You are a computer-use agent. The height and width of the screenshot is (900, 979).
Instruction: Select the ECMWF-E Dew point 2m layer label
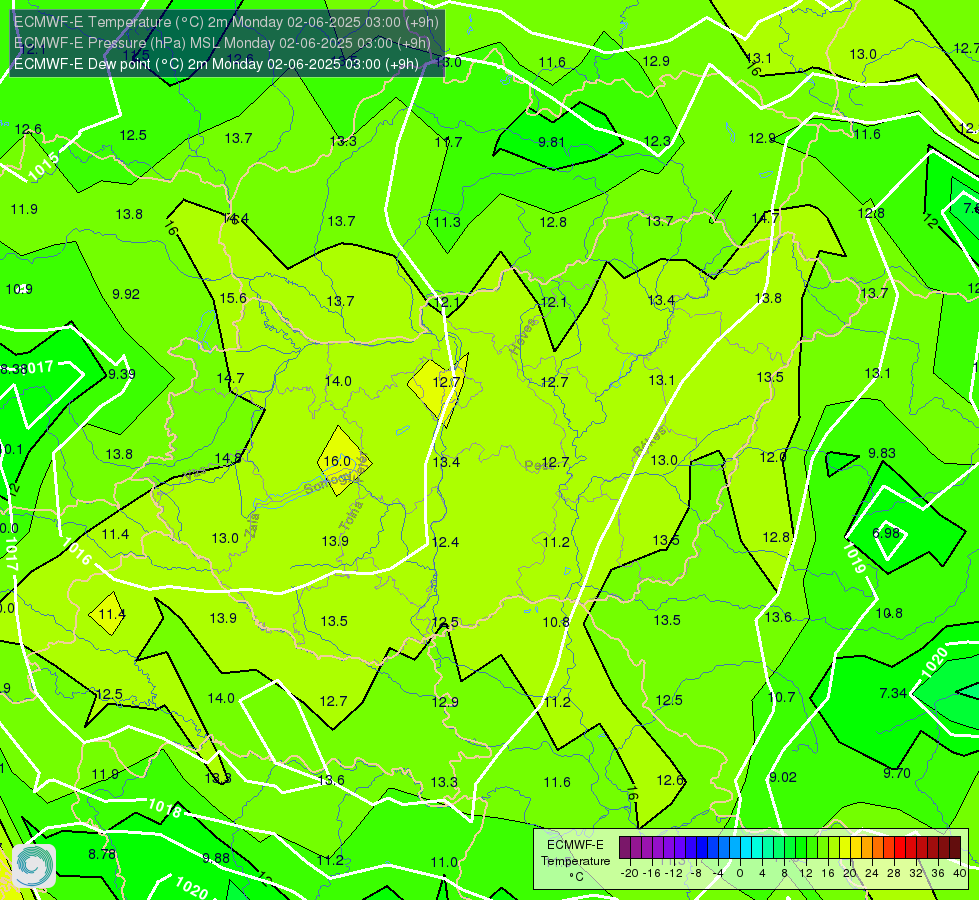[216, 64]
